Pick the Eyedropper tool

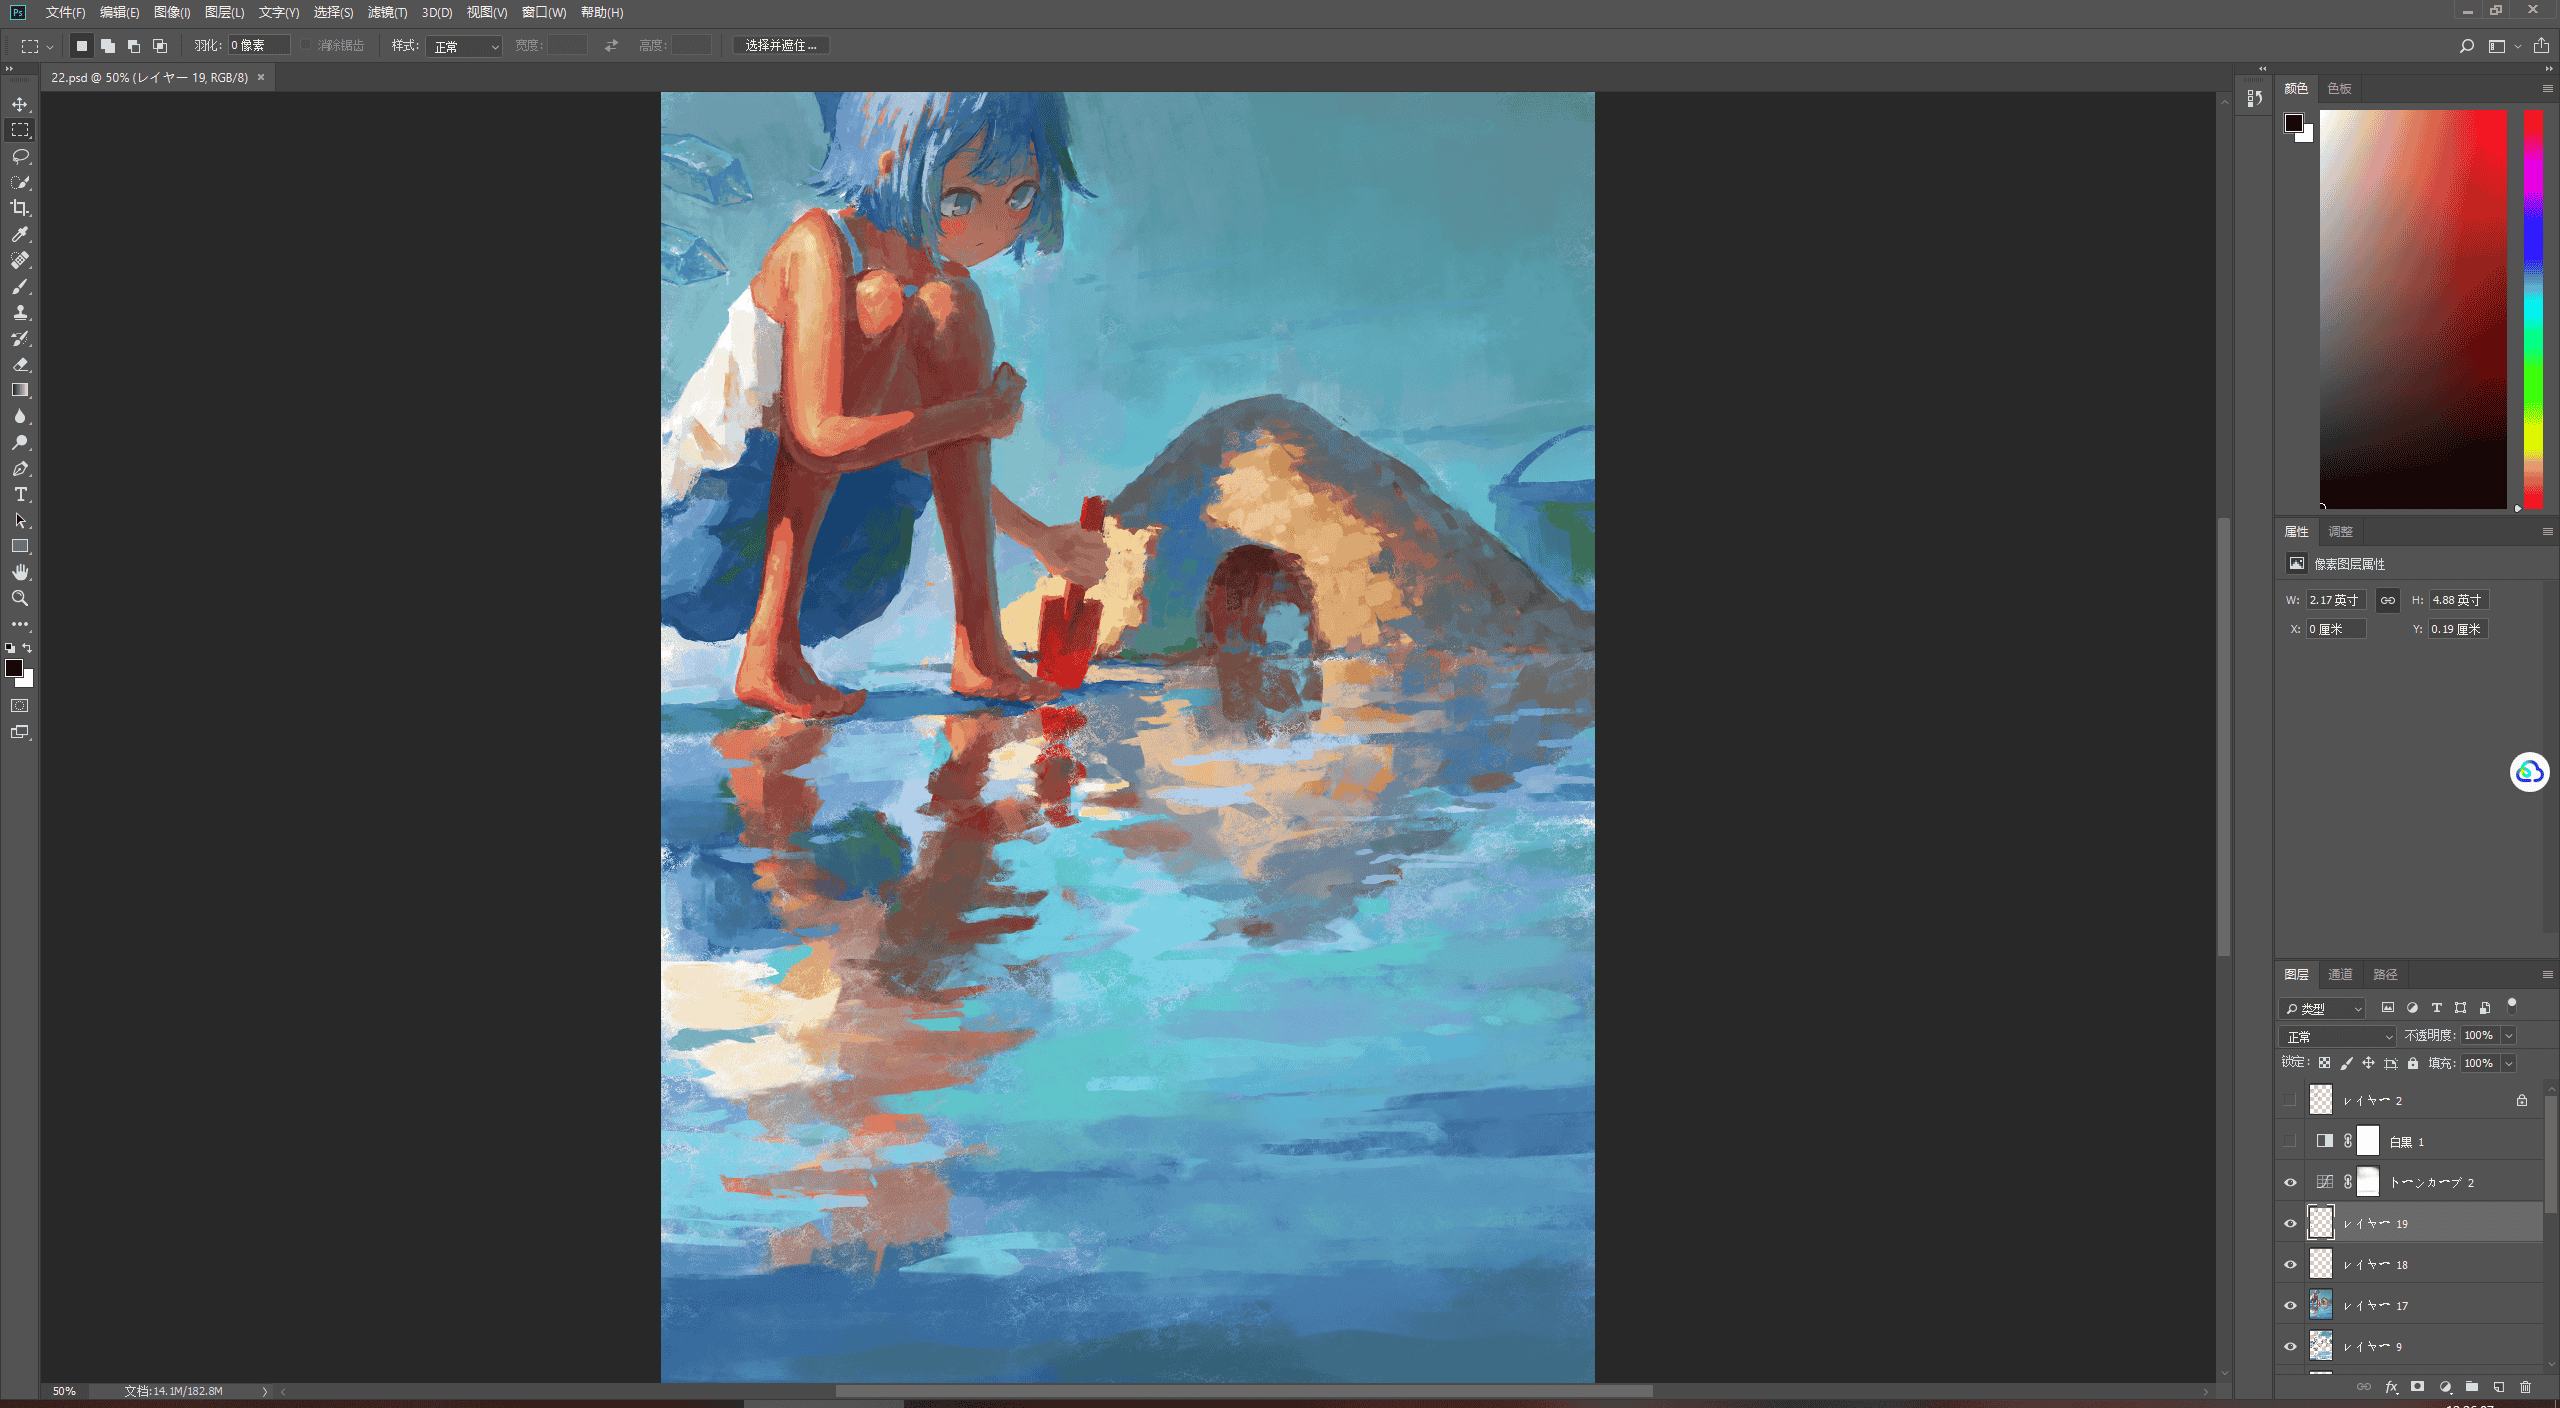click(20, 234)
